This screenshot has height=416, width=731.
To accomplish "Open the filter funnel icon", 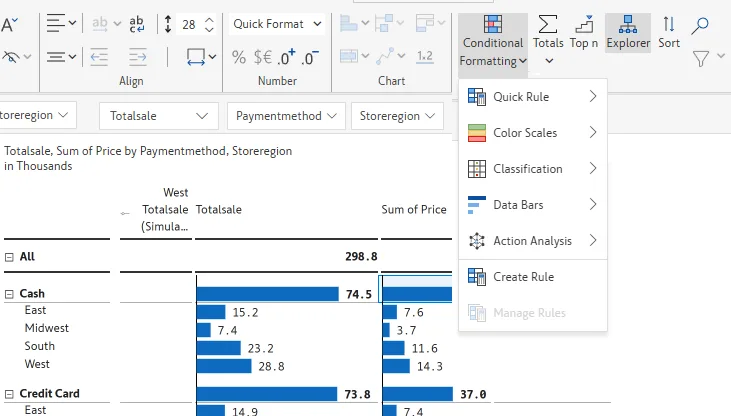I will [701, 59].
